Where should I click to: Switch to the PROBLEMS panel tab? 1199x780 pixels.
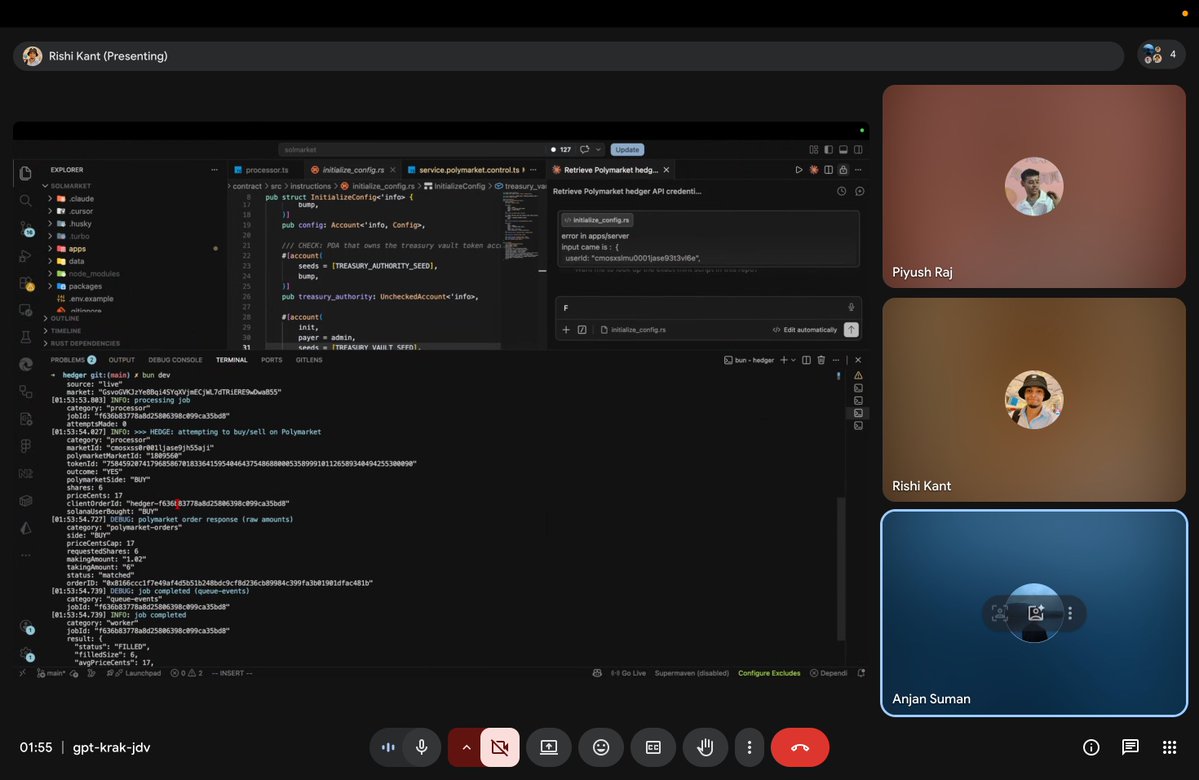[x=73, y=359]
